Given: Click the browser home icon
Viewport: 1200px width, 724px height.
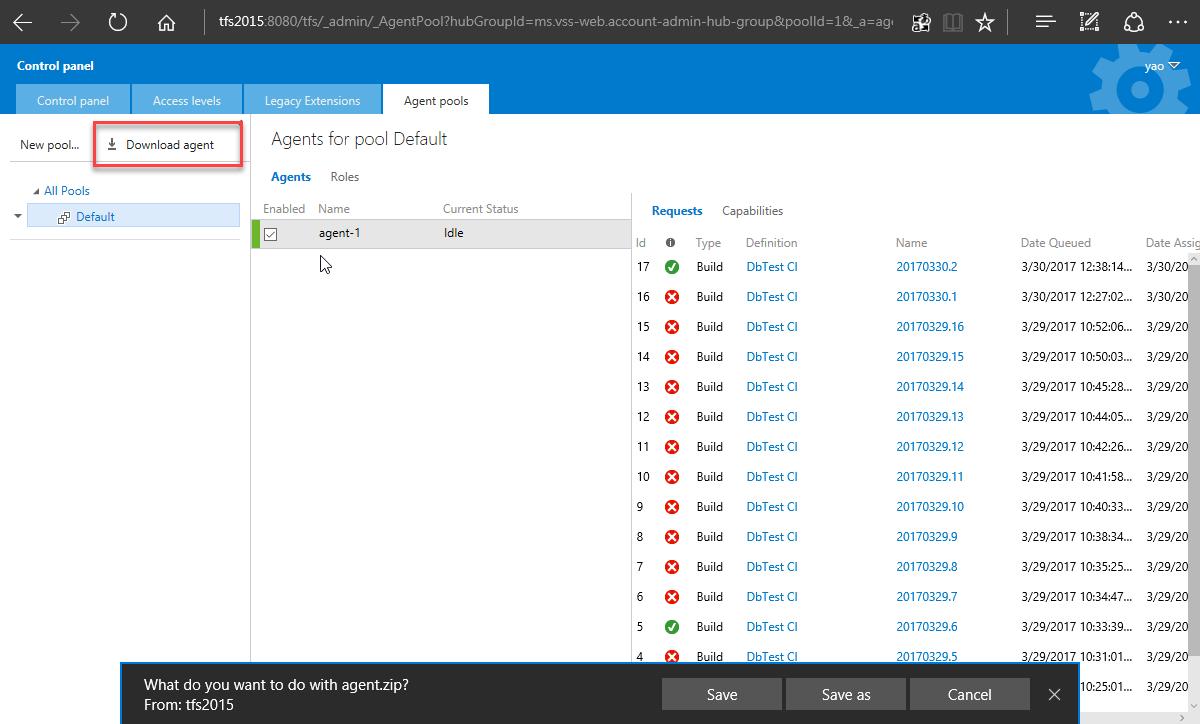Looking at the screenshot, I should [166, 22].
